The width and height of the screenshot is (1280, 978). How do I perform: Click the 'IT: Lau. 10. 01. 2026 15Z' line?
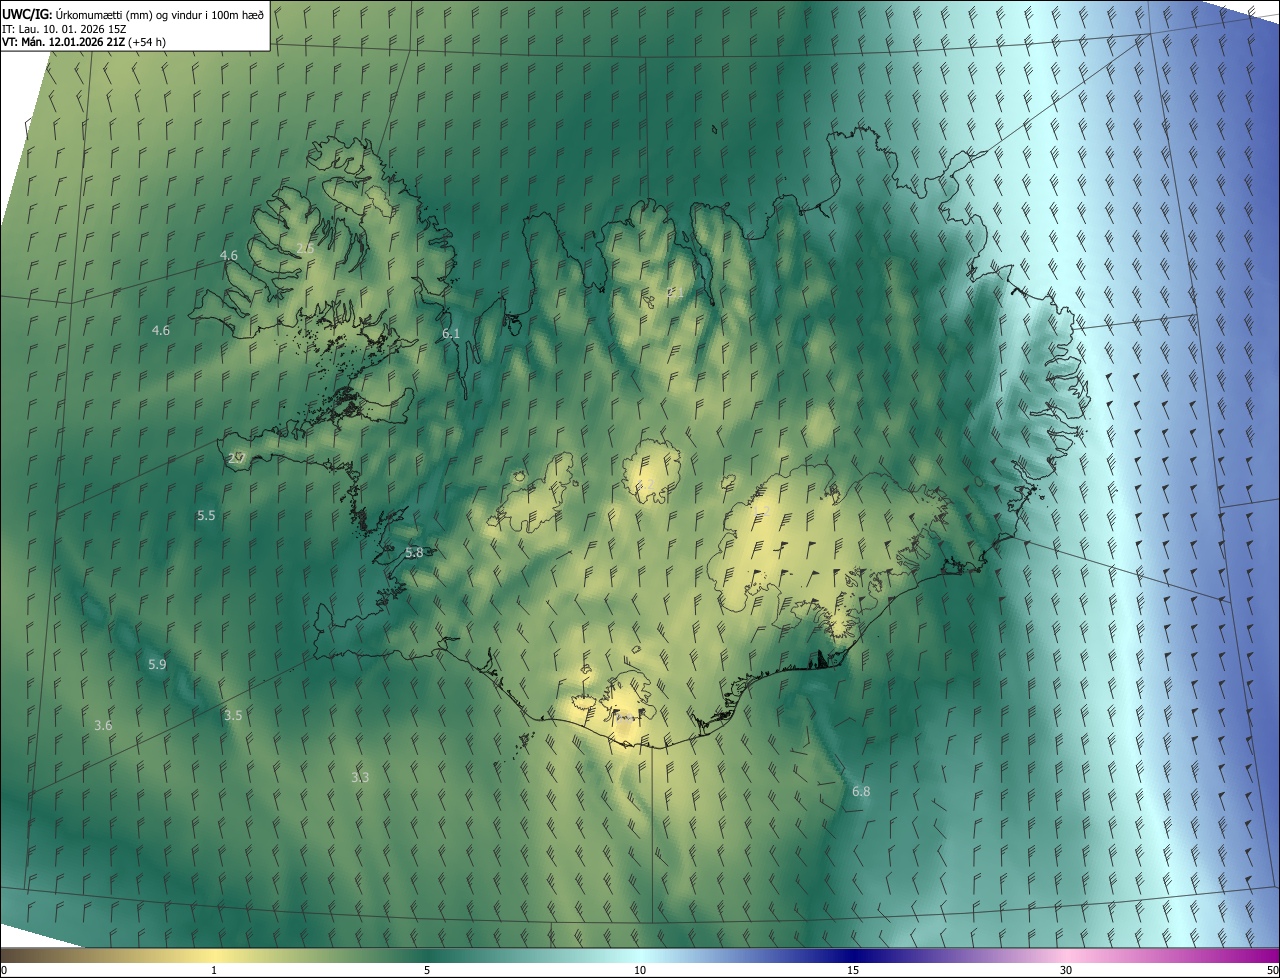click(x=65, y=28)
